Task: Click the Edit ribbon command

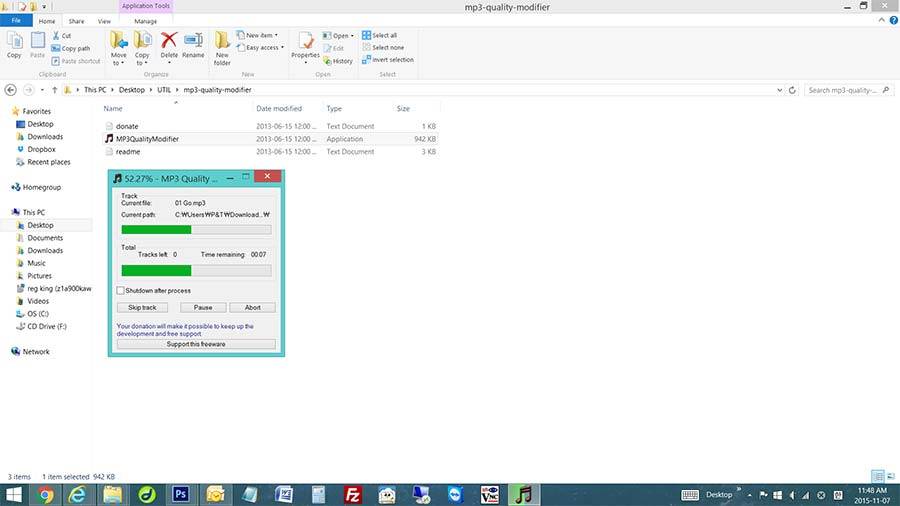Action: click(x=333, y=48)
